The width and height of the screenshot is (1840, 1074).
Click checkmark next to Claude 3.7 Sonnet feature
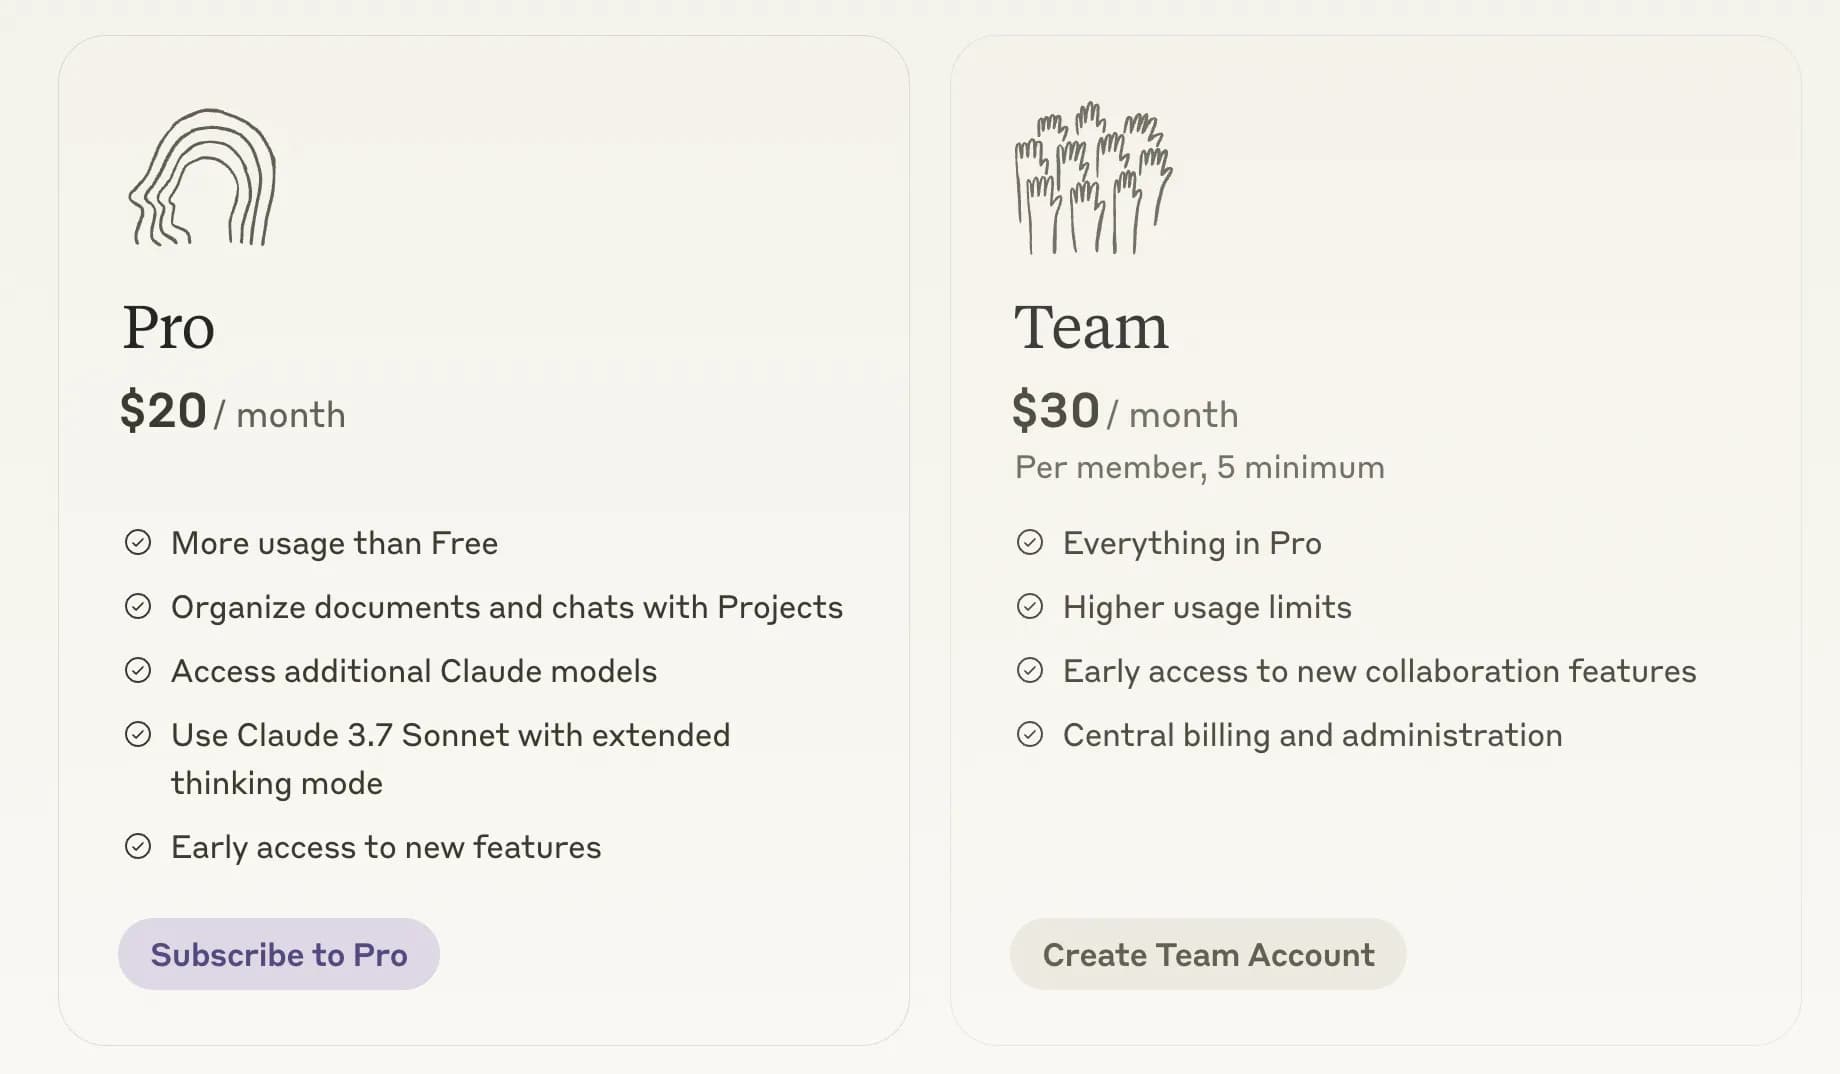click(138, 734)
